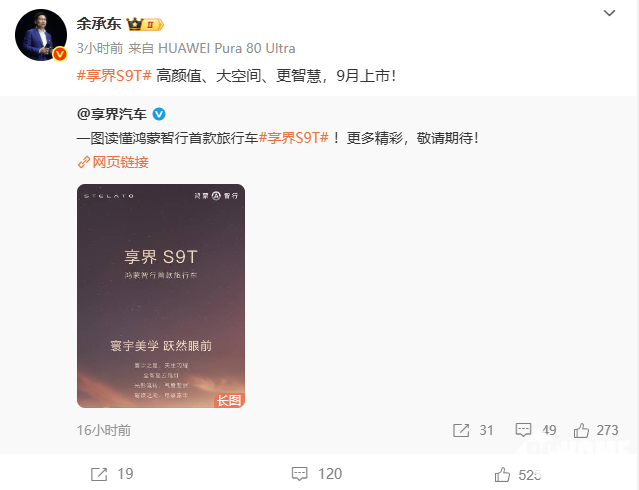Like 余承东's post with 525 likes
The height and width of the screenshot is (490, 639).
click(x=518, y=475)
